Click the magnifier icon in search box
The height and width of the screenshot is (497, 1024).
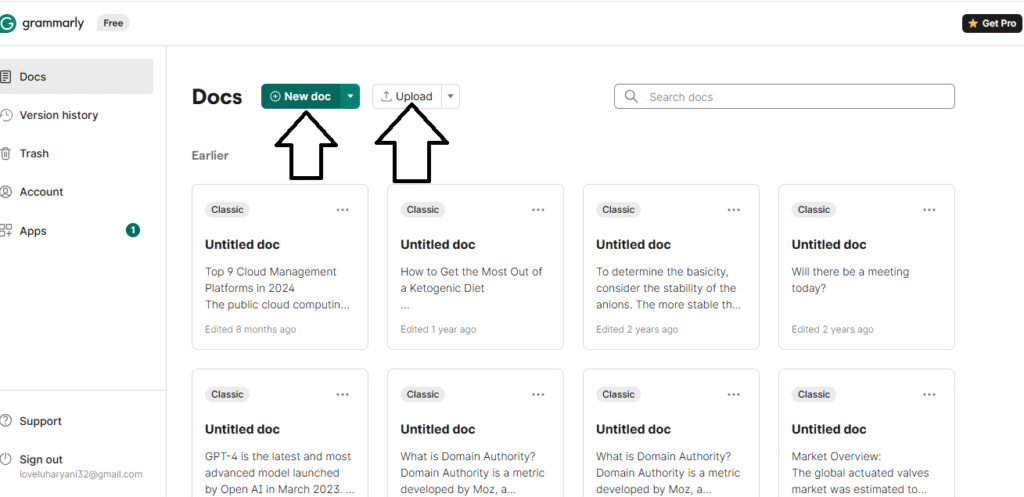click(631, 97)
